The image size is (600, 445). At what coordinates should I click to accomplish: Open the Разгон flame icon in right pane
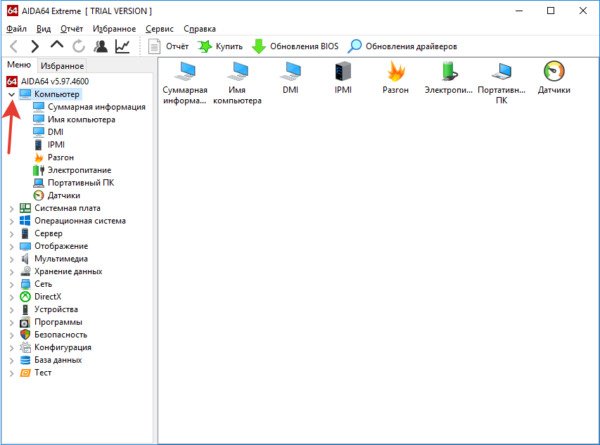pyautogui.click(x=396, y=77)
